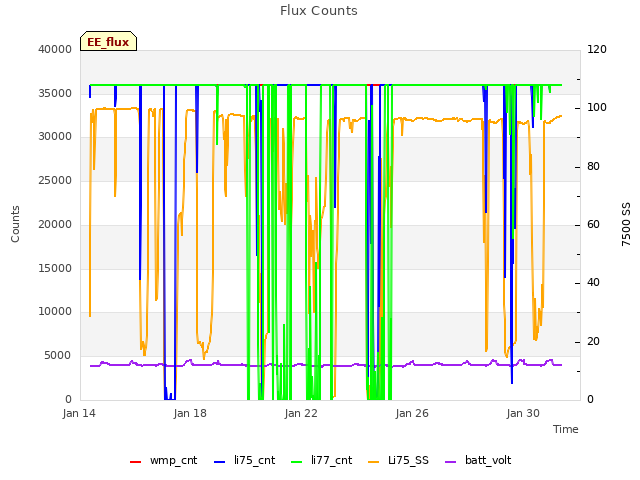Click the Time x-axis label
The image size is (640, 480).
click(566, 429)
